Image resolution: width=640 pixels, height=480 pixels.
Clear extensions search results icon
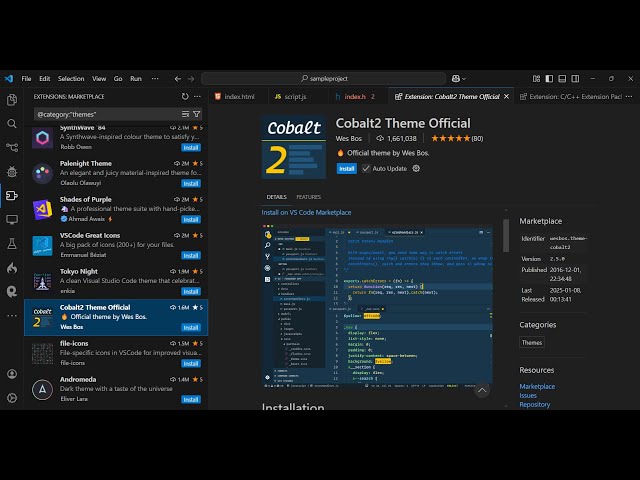(185, 114)
